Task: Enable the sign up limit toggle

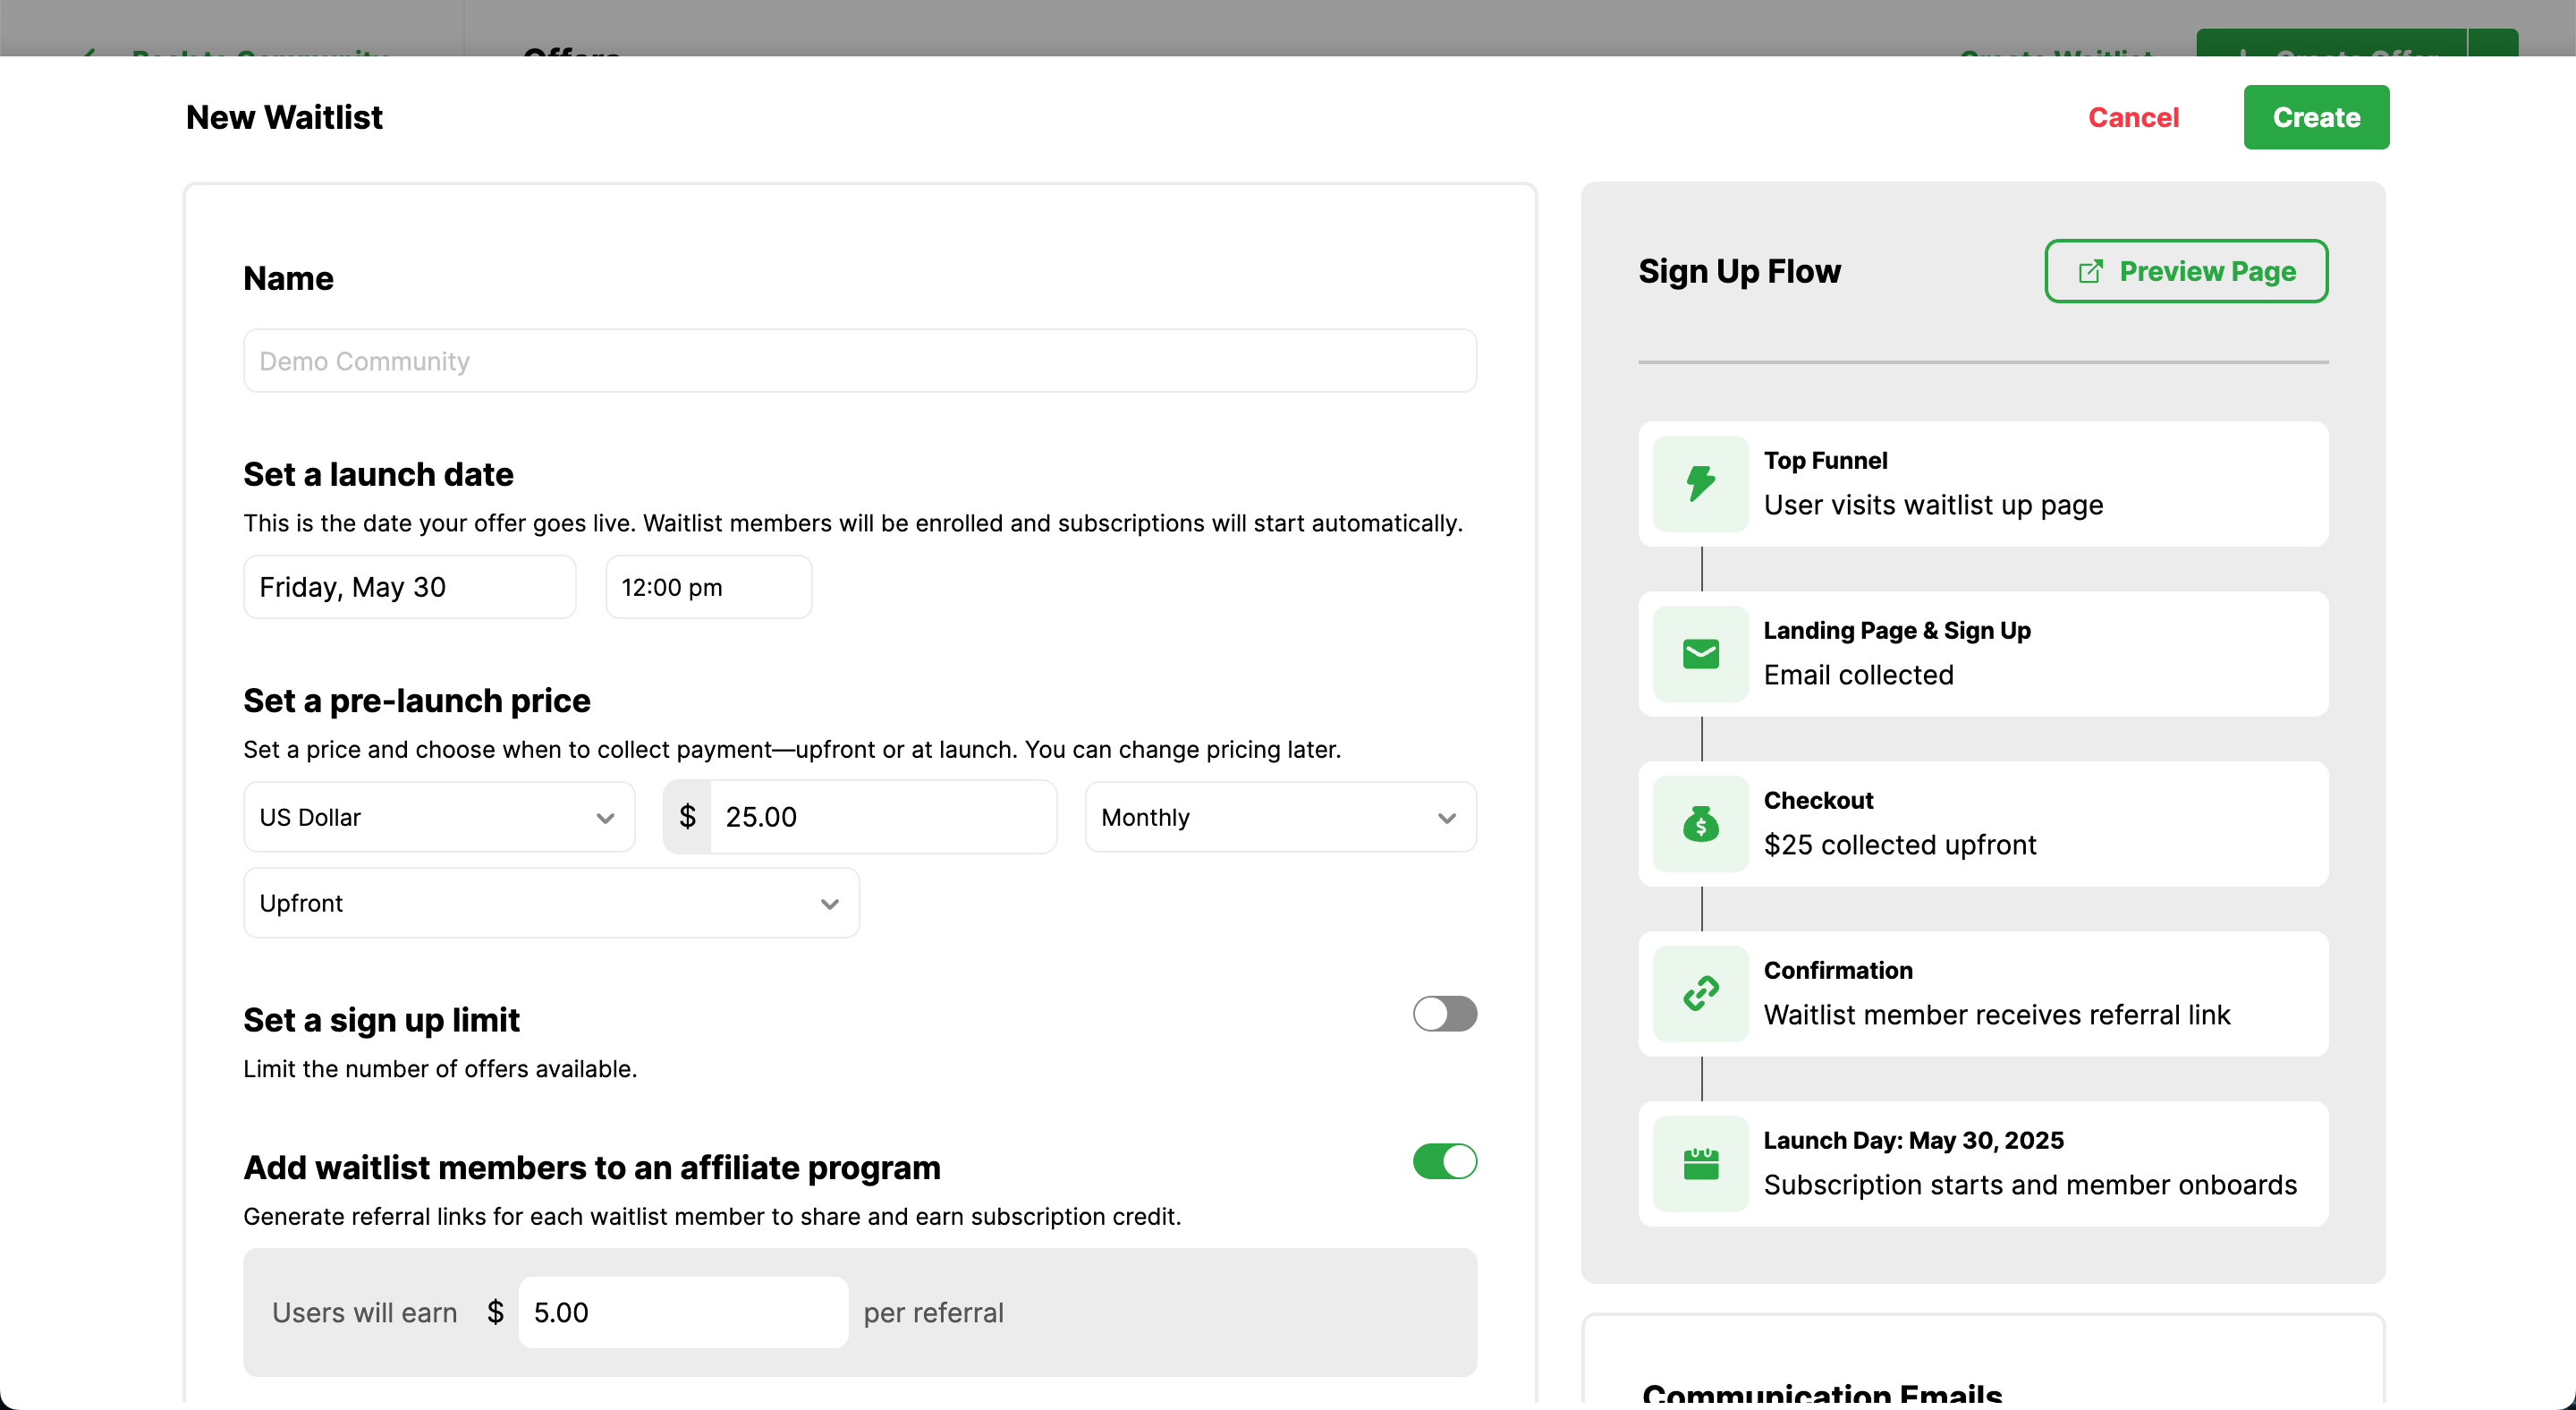Action: (1444, 1014)
